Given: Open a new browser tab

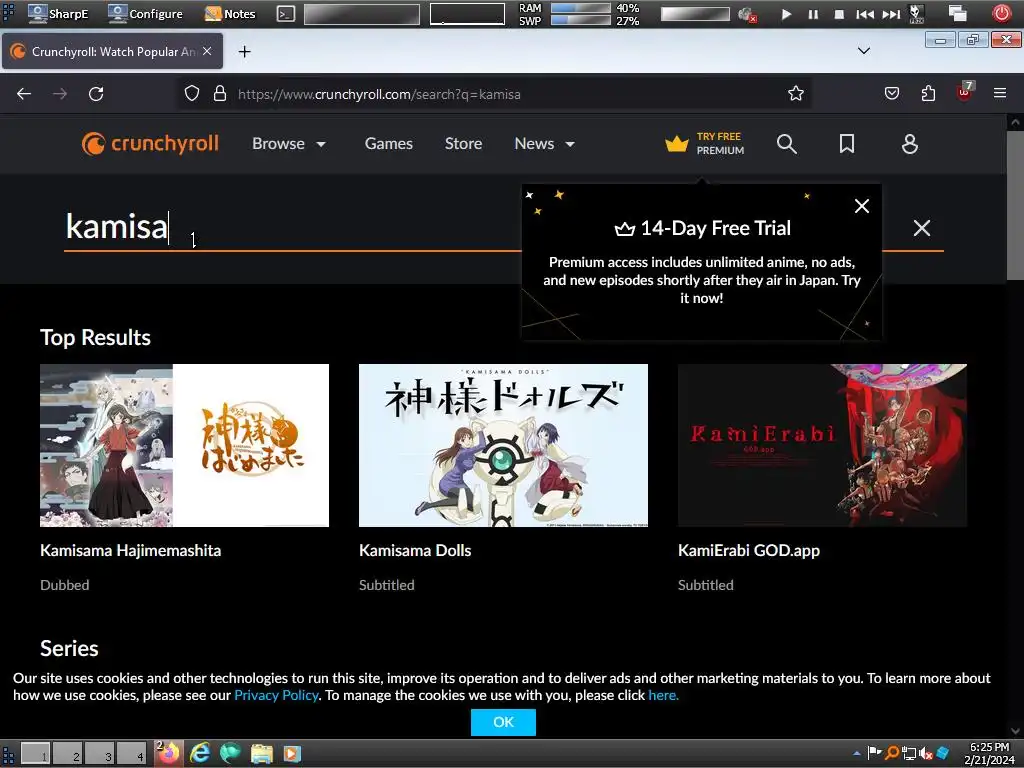Looking at the screenshot, I should point(244,52).
